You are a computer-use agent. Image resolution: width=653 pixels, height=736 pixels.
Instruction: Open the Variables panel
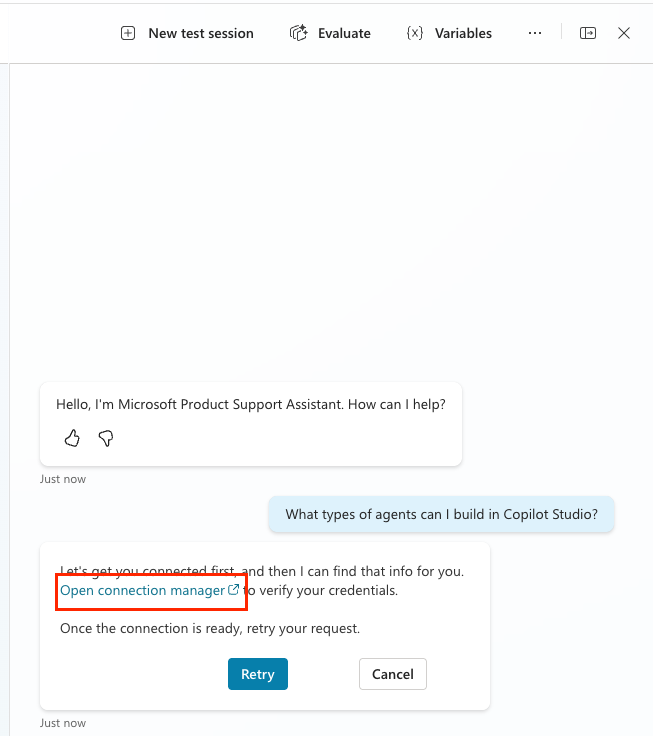(449, 33)
